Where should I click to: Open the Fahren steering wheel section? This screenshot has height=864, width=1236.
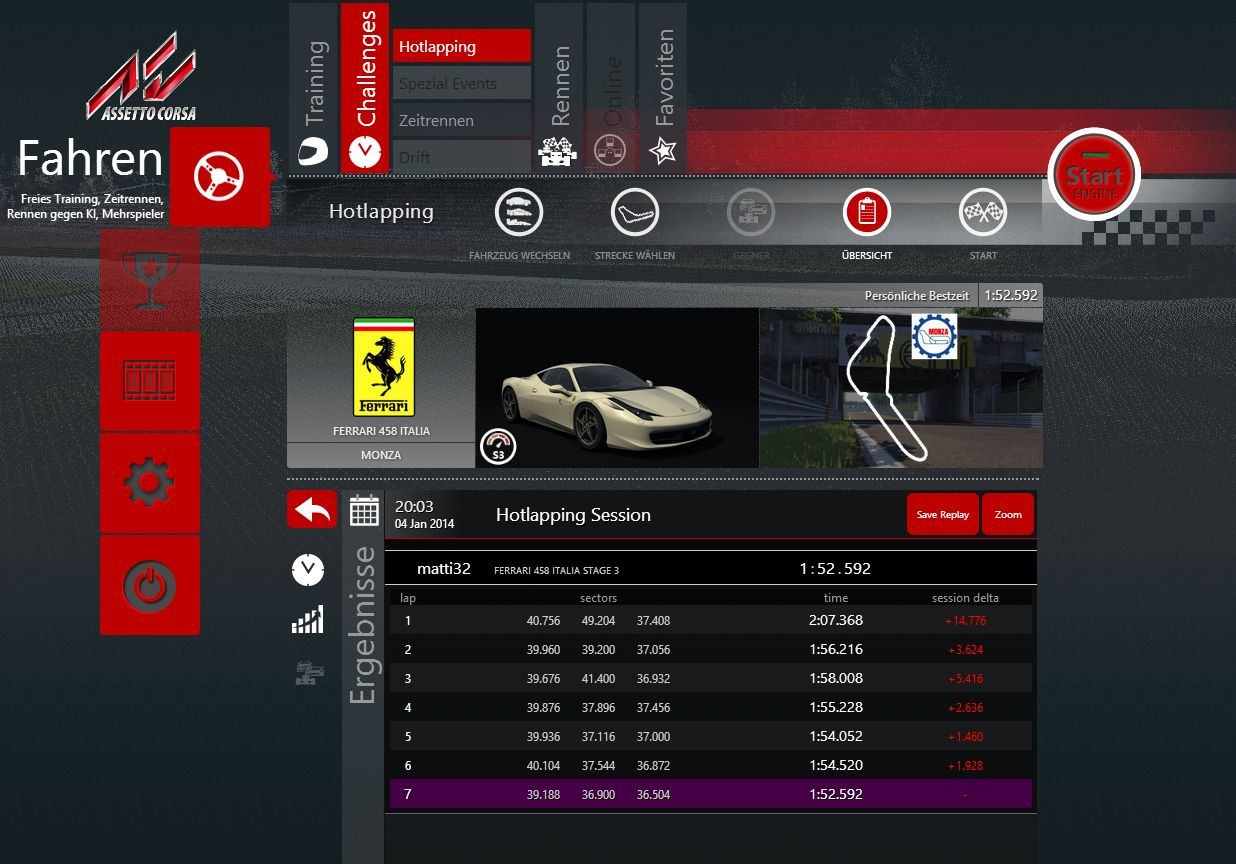click(x=220, y=178)
